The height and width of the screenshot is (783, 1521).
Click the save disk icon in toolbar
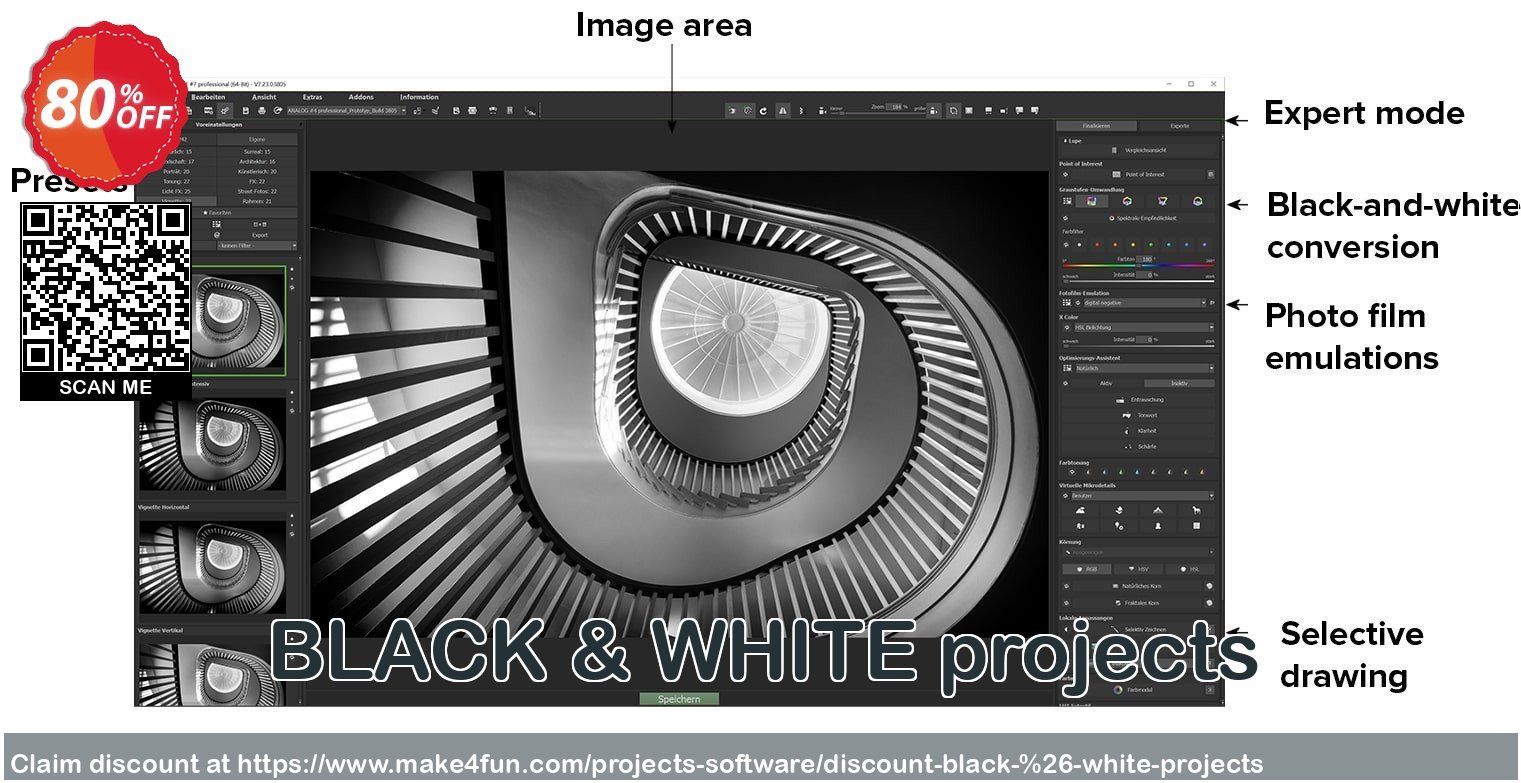tap(245, 110)
